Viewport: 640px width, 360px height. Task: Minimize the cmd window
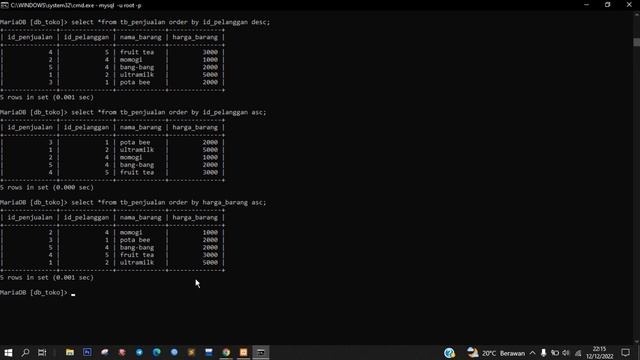pyautogui.click(x=587, y=5)
